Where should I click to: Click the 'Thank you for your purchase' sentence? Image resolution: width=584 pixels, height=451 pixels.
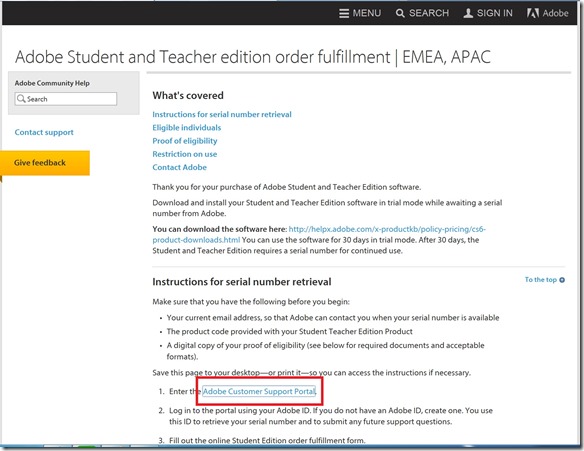[x=286, y=187]
